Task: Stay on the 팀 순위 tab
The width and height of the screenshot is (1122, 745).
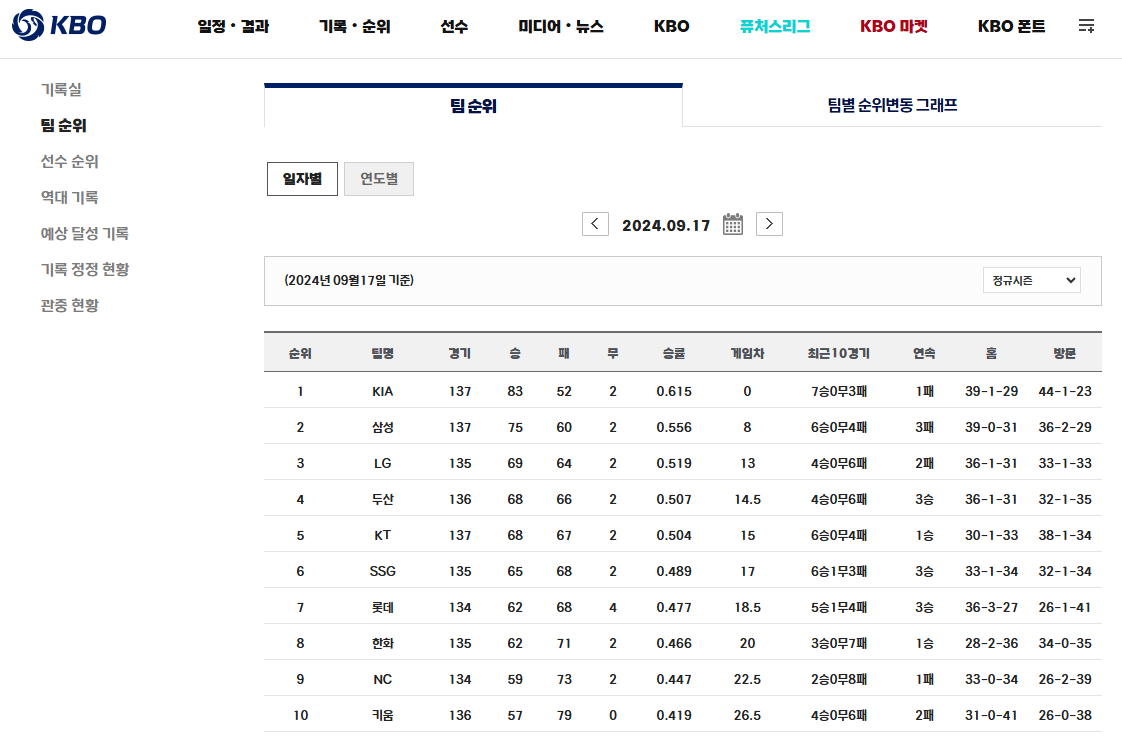Action: click(472, 104)
